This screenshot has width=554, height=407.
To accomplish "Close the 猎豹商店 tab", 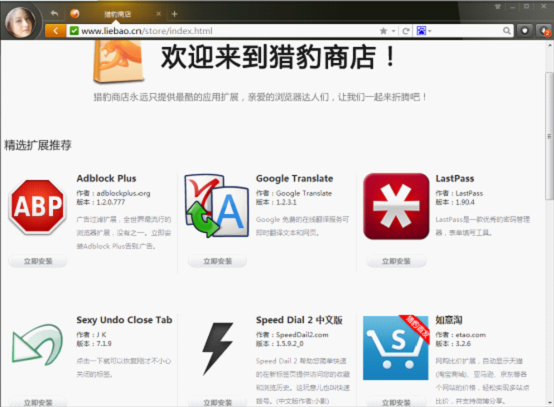I will coord(159,14).
